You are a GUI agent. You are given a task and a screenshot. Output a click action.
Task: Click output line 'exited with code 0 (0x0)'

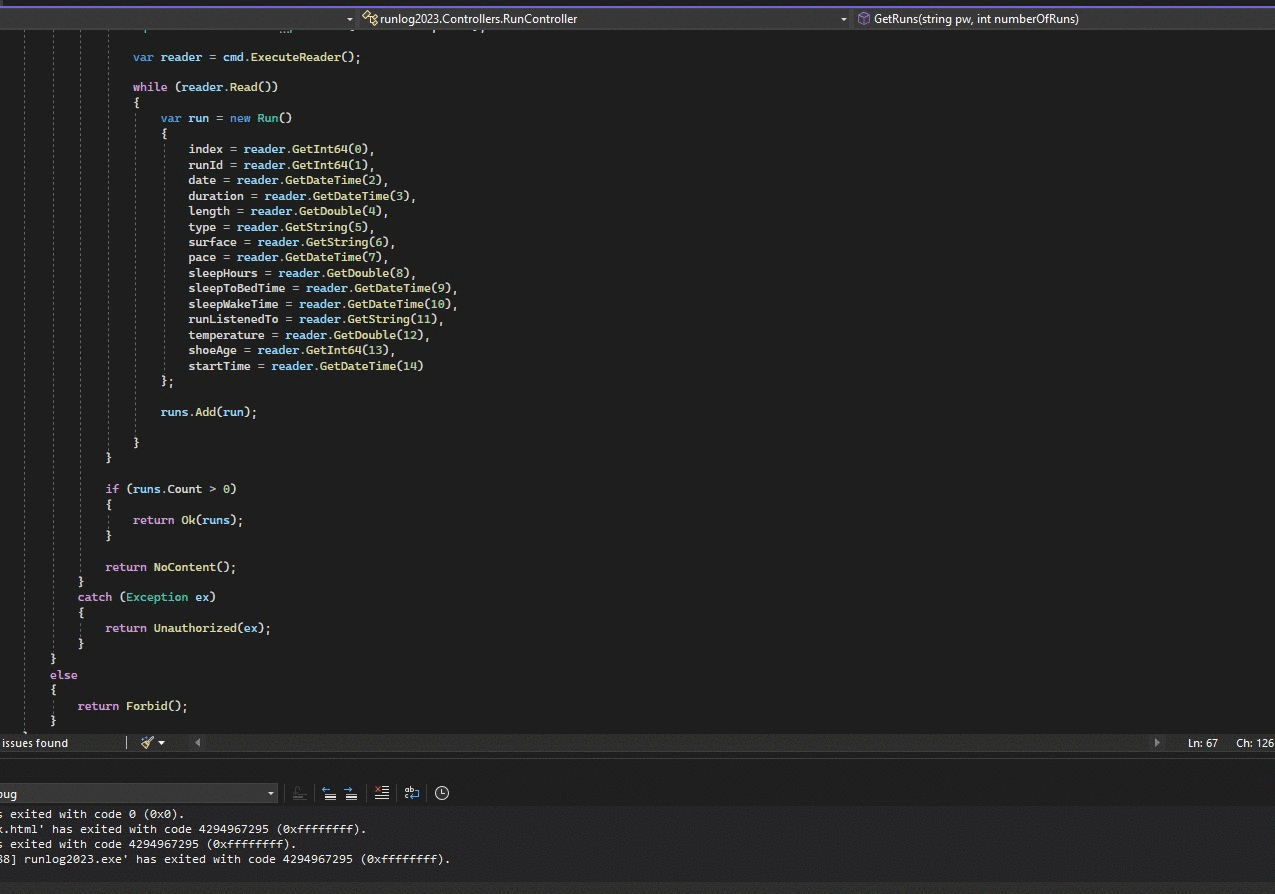pos(92,814)
